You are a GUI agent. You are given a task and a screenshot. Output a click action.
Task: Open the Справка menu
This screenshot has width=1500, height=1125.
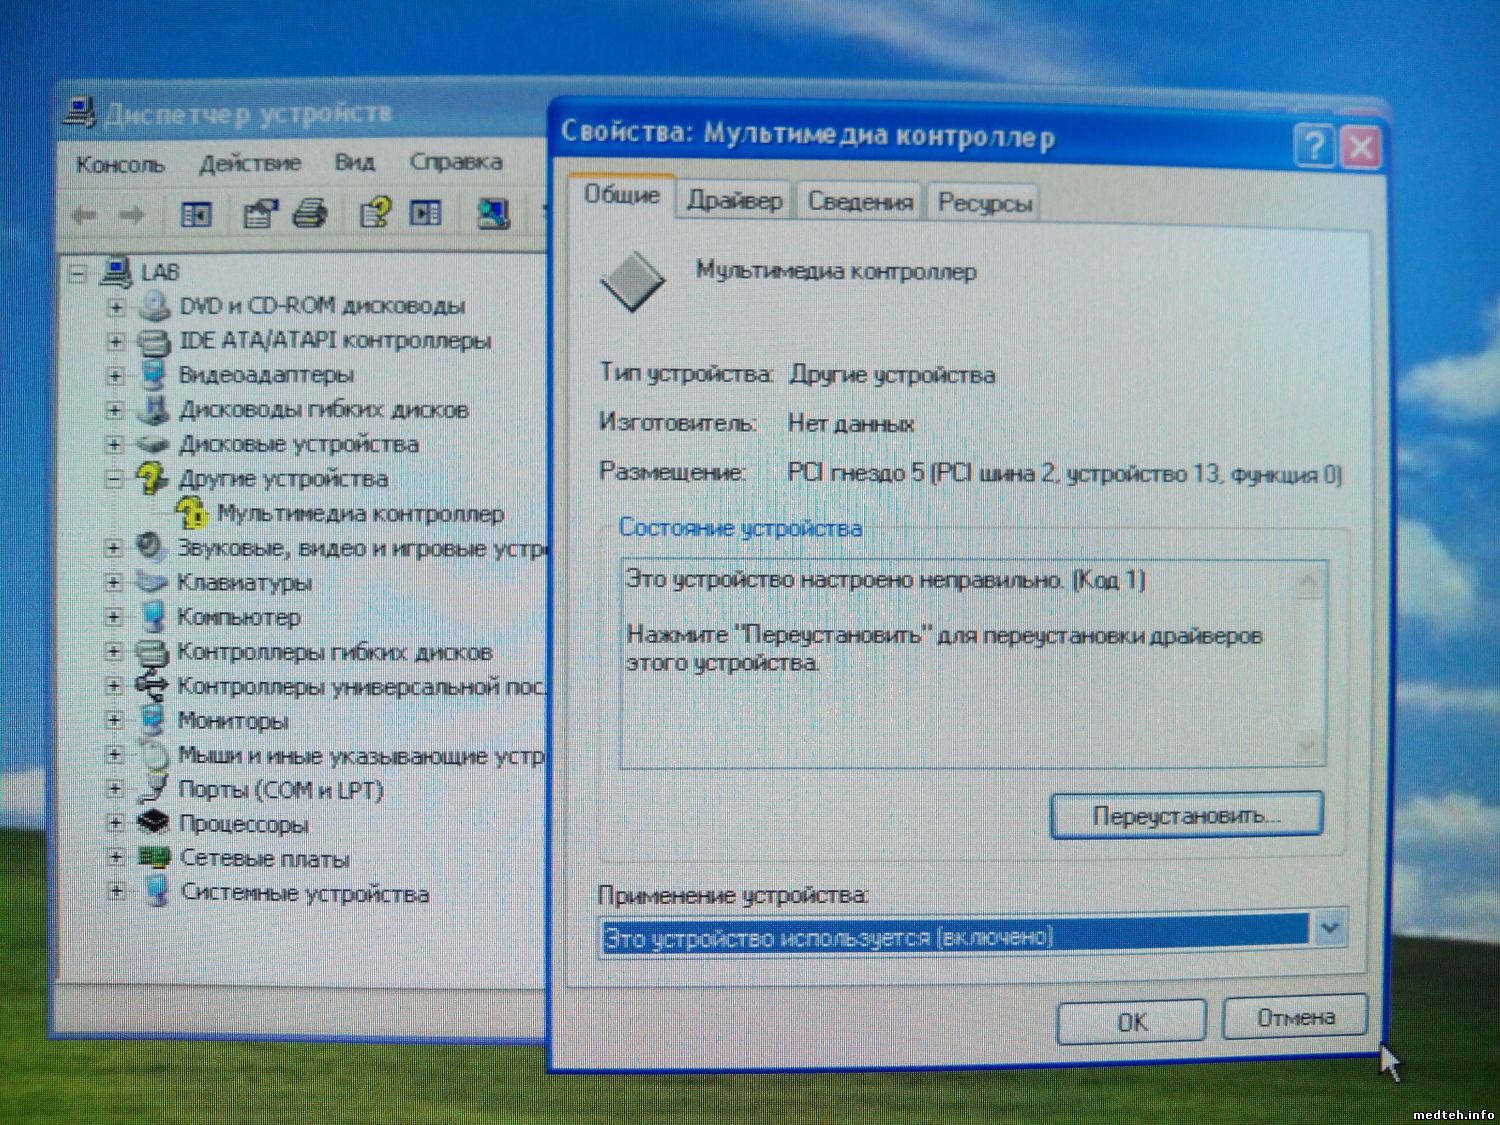click(455, 162)
